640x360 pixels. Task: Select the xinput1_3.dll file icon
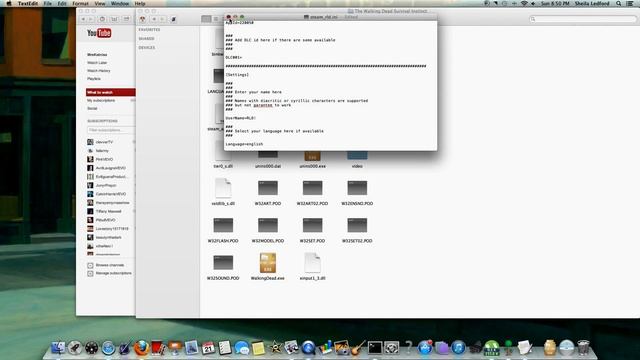click(312, 263)
